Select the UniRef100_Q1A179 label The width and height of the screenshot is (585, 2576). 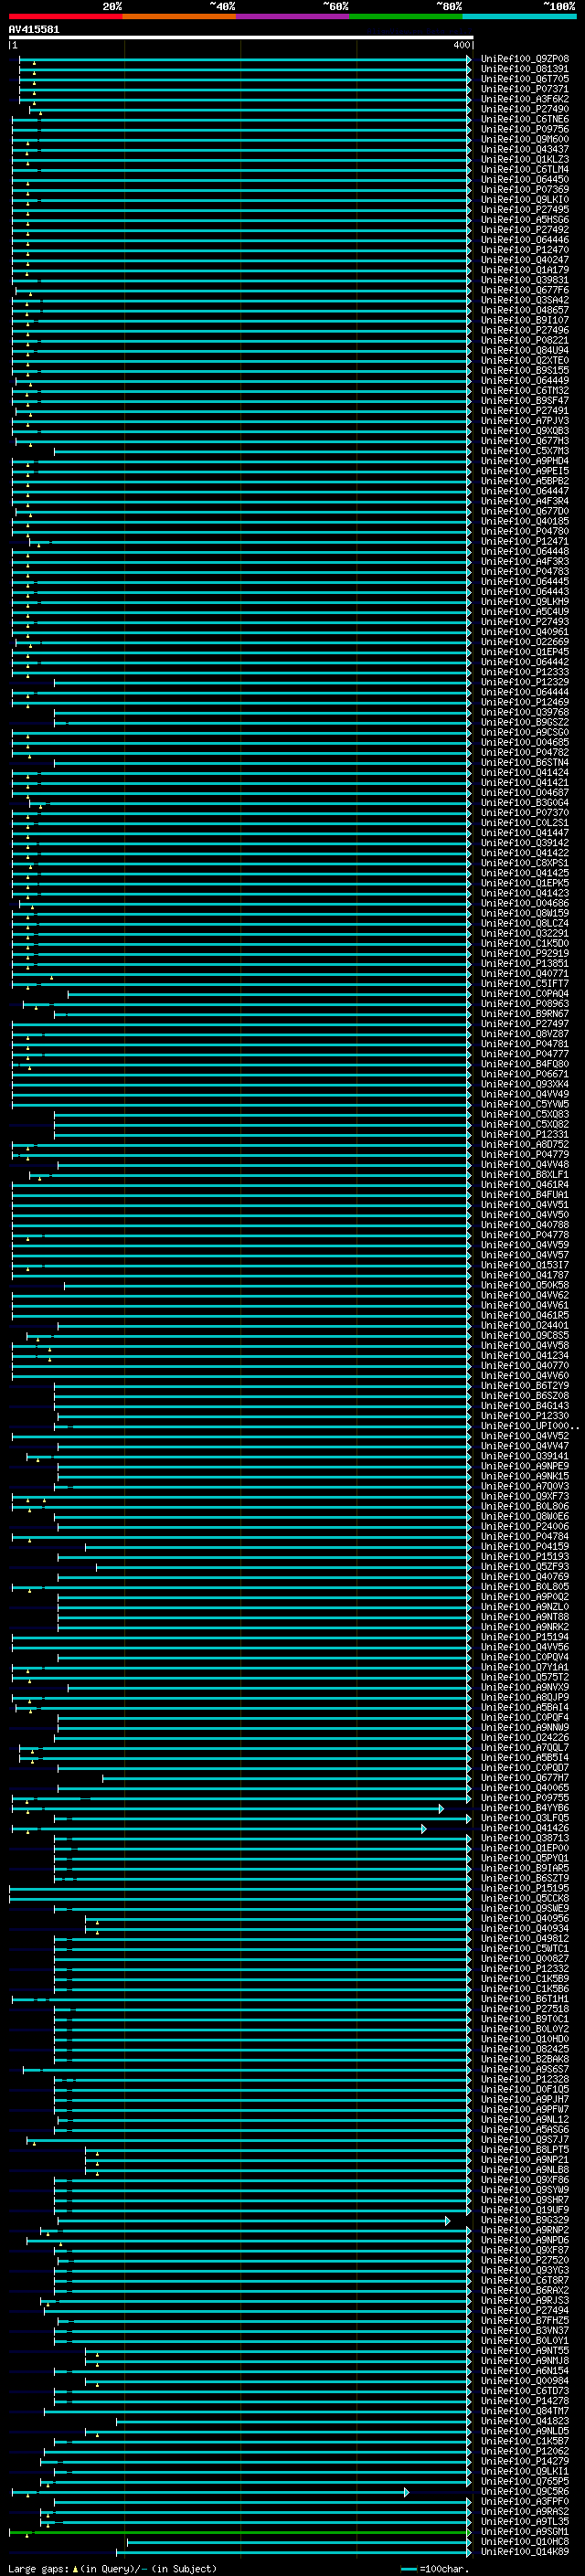coord(525,270)
